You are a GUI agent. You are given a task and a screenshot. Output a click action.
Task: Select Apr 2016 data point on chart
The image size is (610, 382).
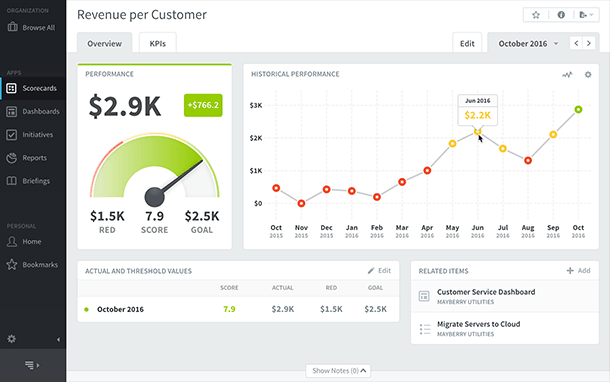[x=427, y=170]
